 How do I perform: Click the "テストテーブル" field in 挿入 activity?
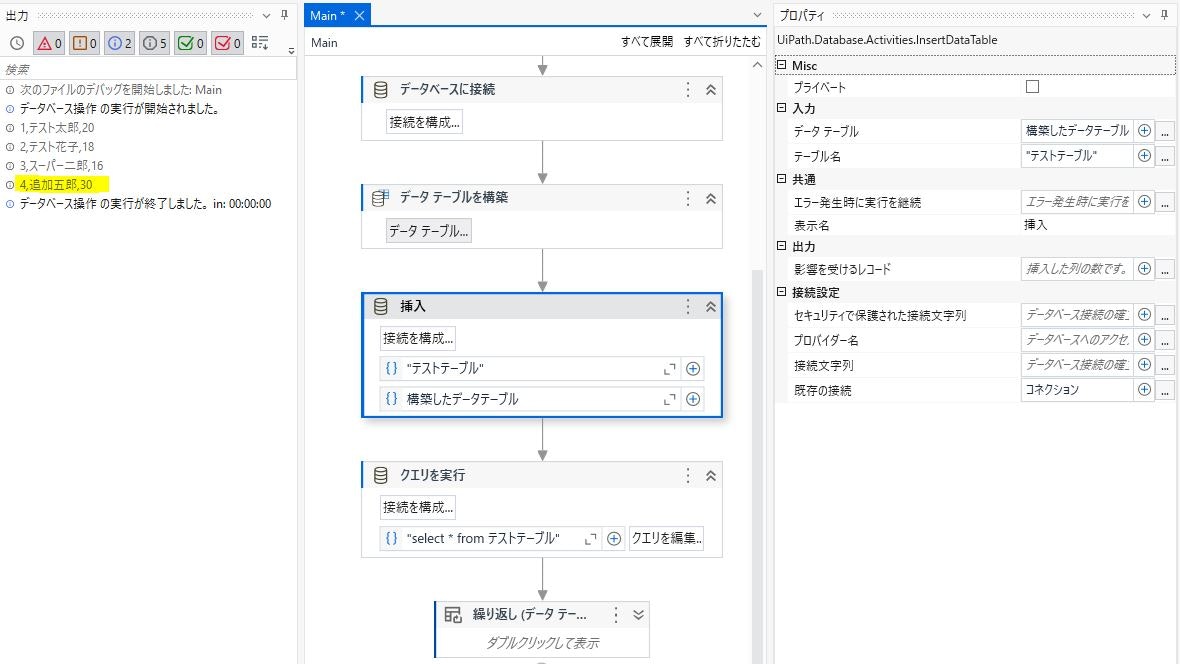(529, 368)
